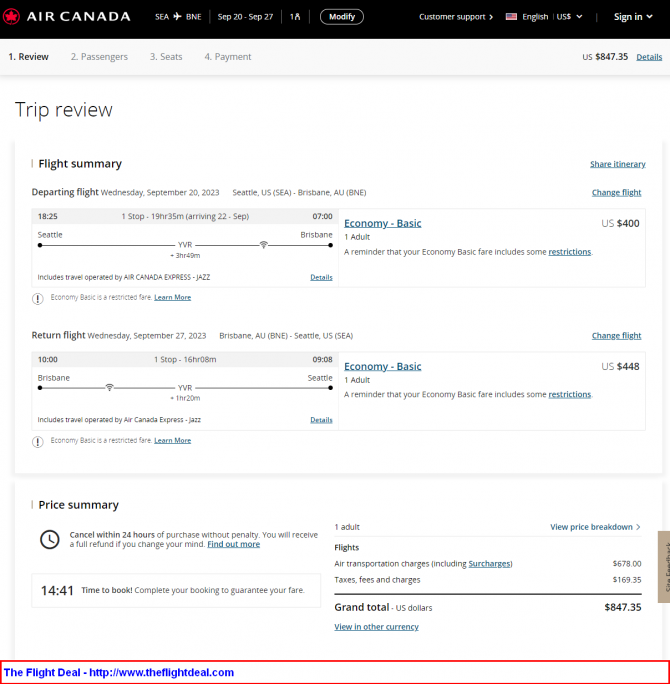Click the US $847.35 total in progress bar
The image size is (670, 684).
click(x=605, y=57)
